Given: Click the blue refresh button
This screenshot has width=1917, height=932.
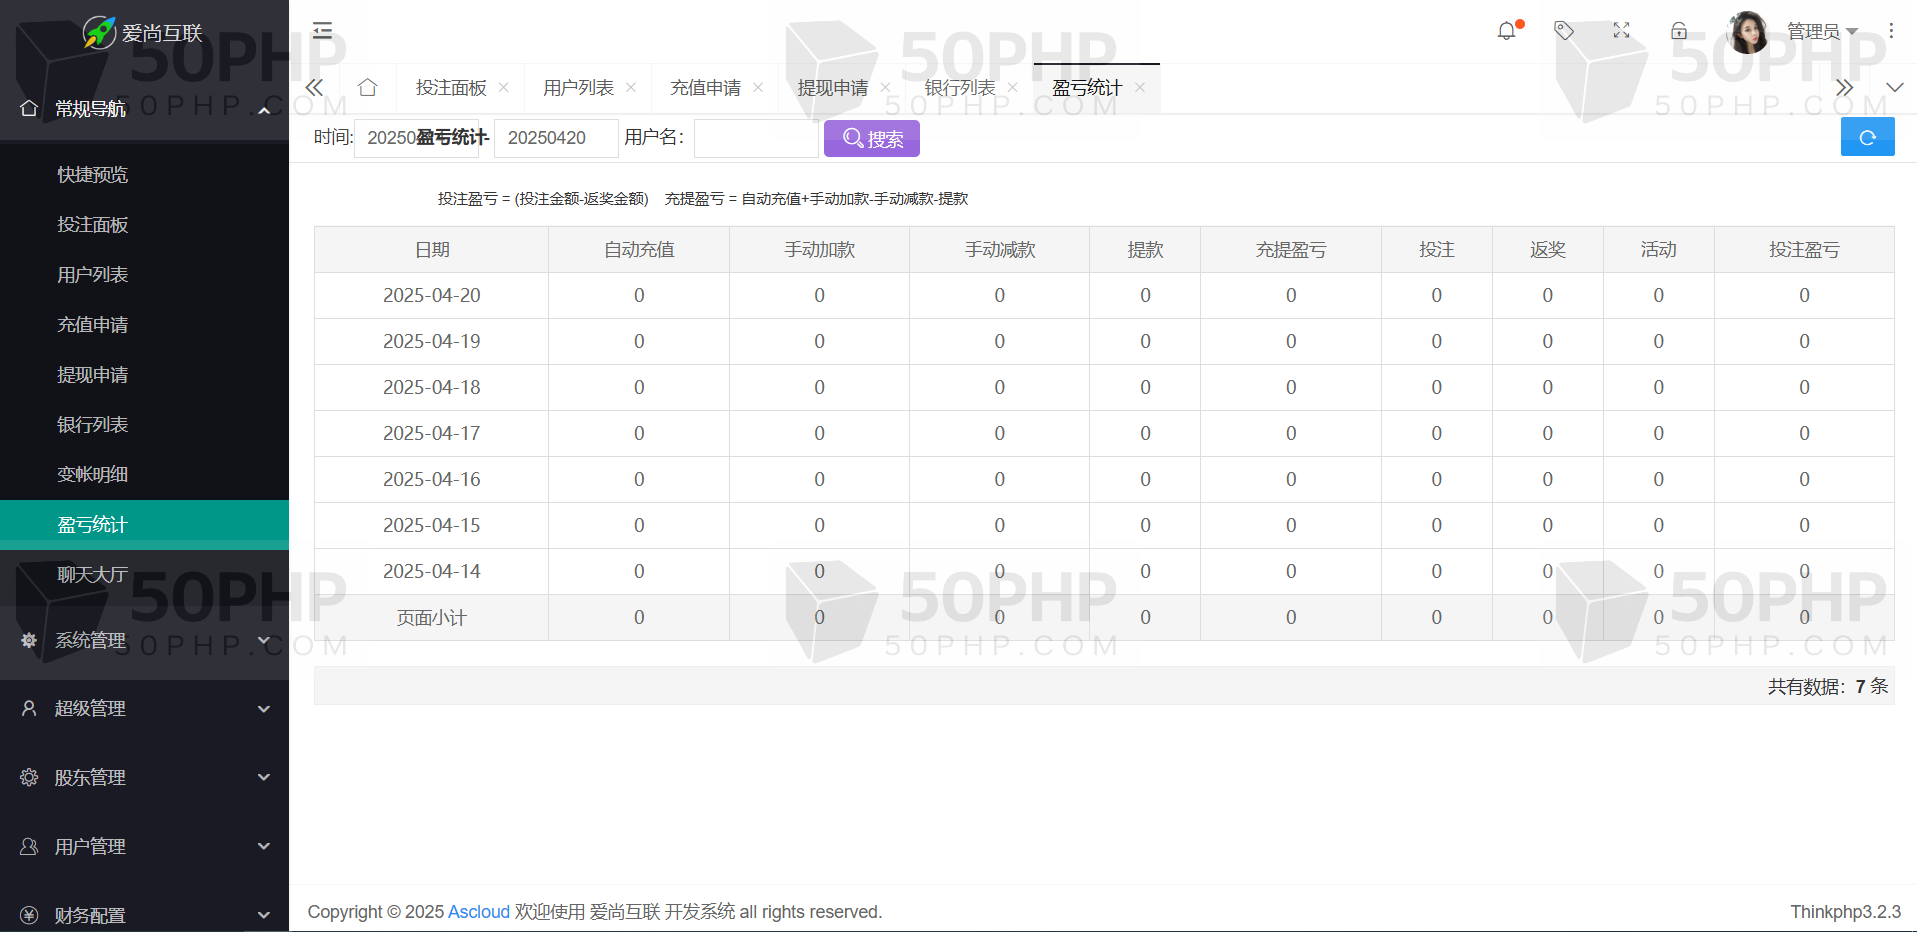Looking at the screenshot, I should coord(1867,137).
